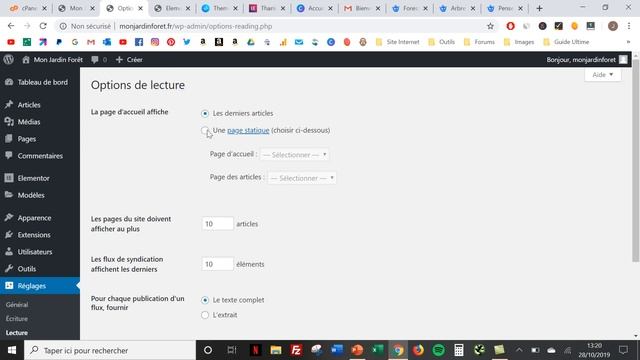The width and height of the screenshot is (640, 360).
Task: Open the 'Page des articles' dropdown
Action: [x=302, y=178]
